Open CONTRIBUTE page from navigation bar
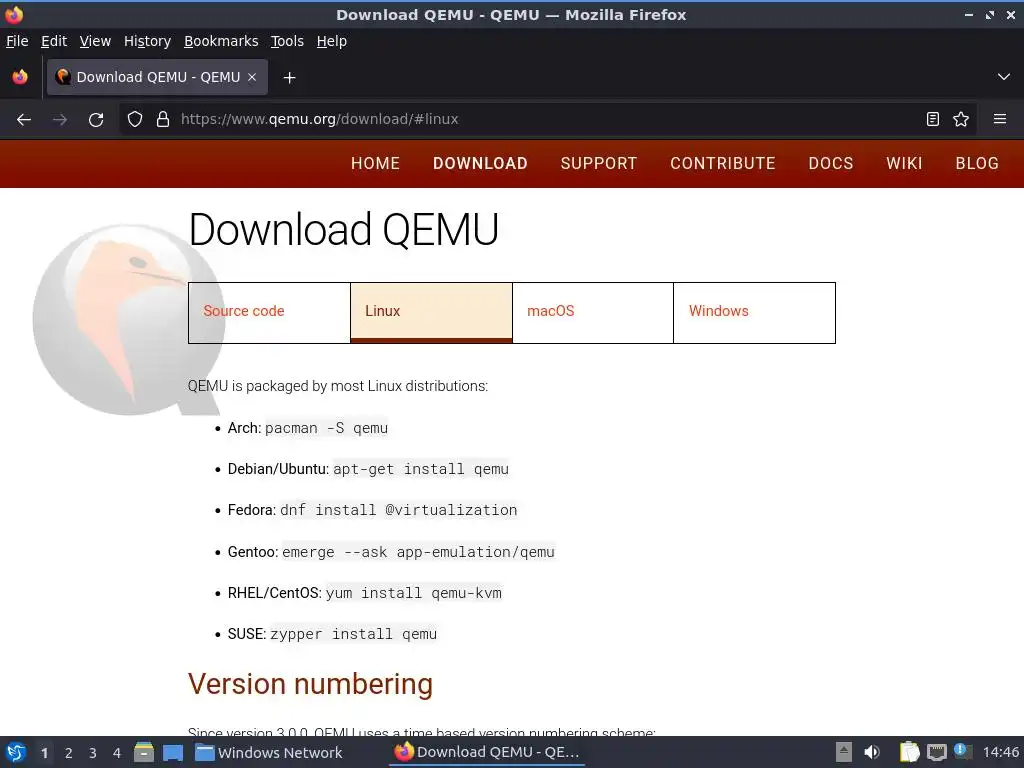 [723, 163]
